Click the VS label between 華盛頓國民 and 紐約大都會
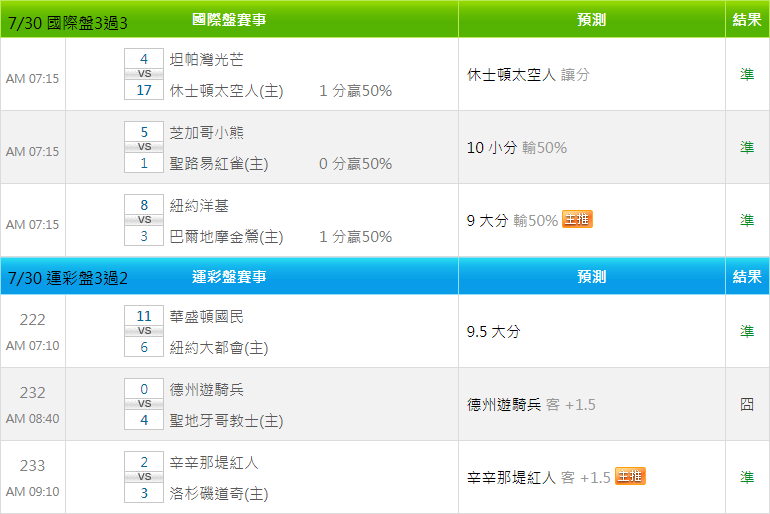 [144, 331]
